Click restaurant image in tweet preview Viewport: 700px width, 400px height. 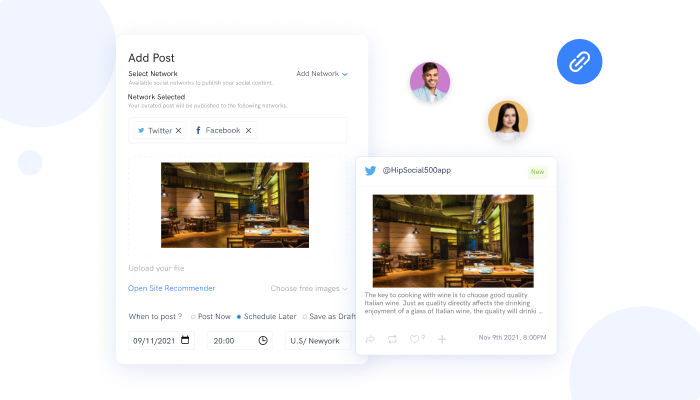(453, 241)
